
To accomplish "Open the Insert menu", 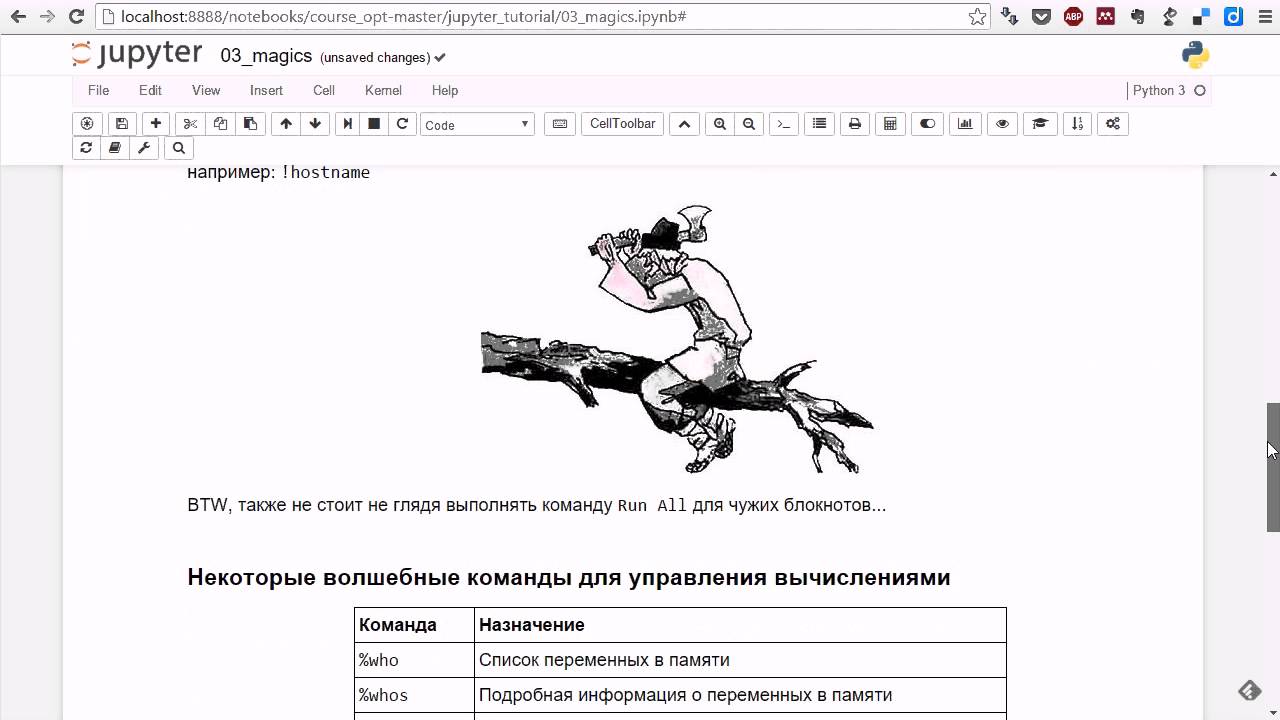I will (x=266, y=90).
